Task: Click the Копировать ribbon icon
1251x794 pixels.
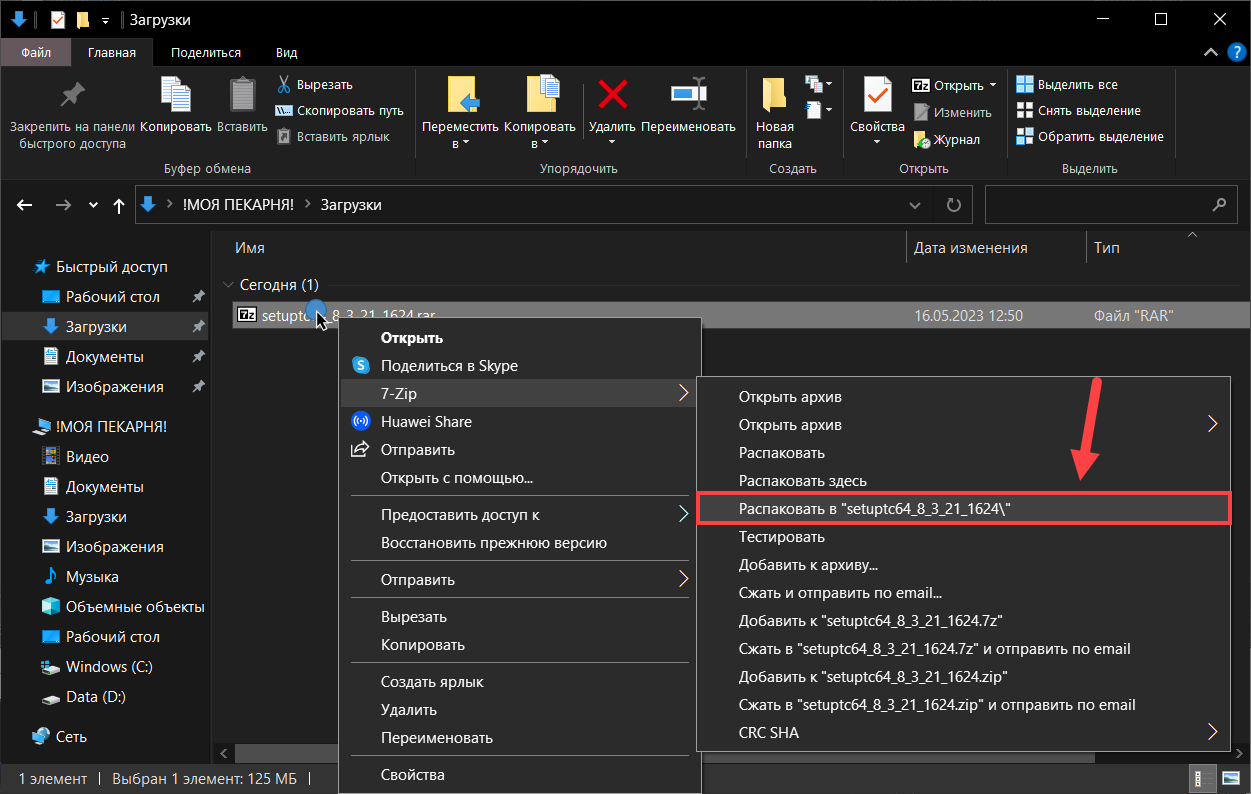Action: [x=176, y=95]
